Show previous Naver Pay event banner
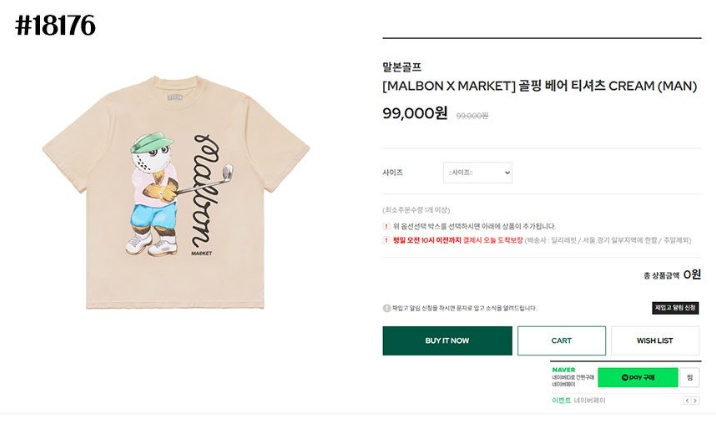 (x=687, y=401)
